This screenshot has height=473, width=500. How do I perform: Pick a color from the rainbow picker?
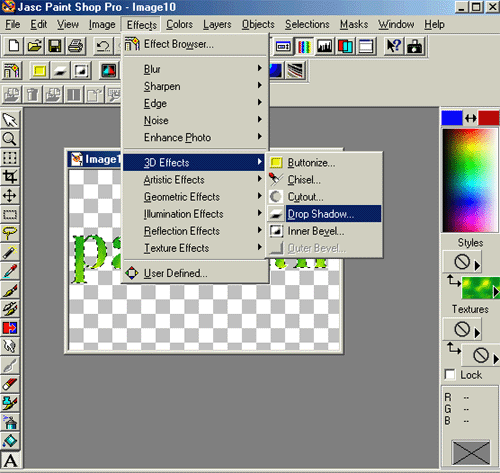(x=470, y=180)
